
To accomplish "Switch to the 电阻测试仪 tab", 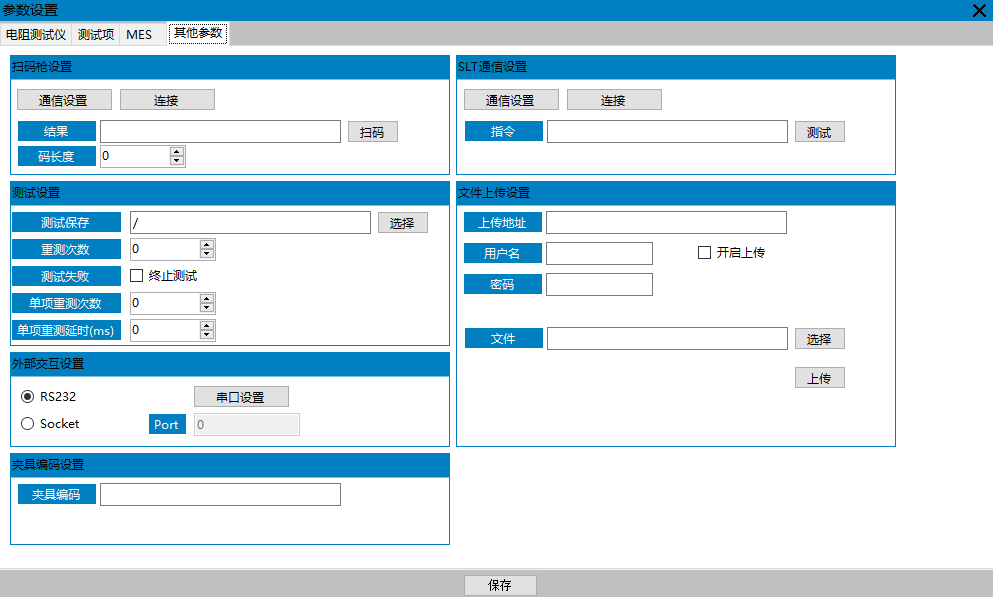I will [x=36, y=34].
